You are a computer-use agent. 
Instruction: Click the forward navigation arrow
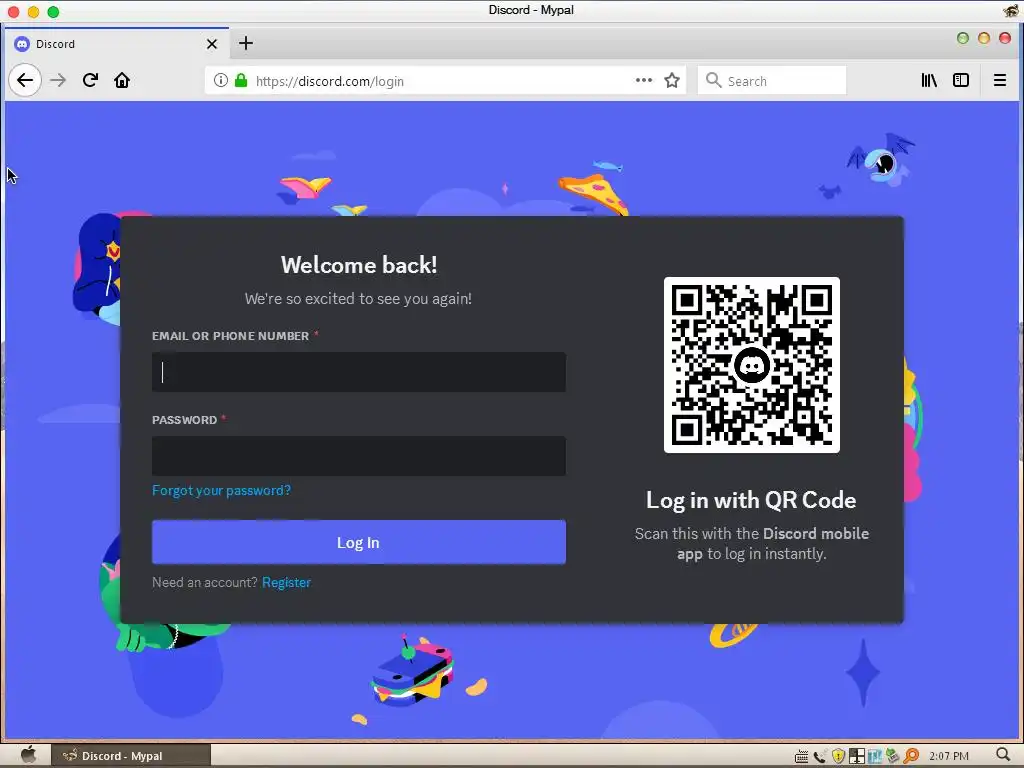tap(58, 80)
